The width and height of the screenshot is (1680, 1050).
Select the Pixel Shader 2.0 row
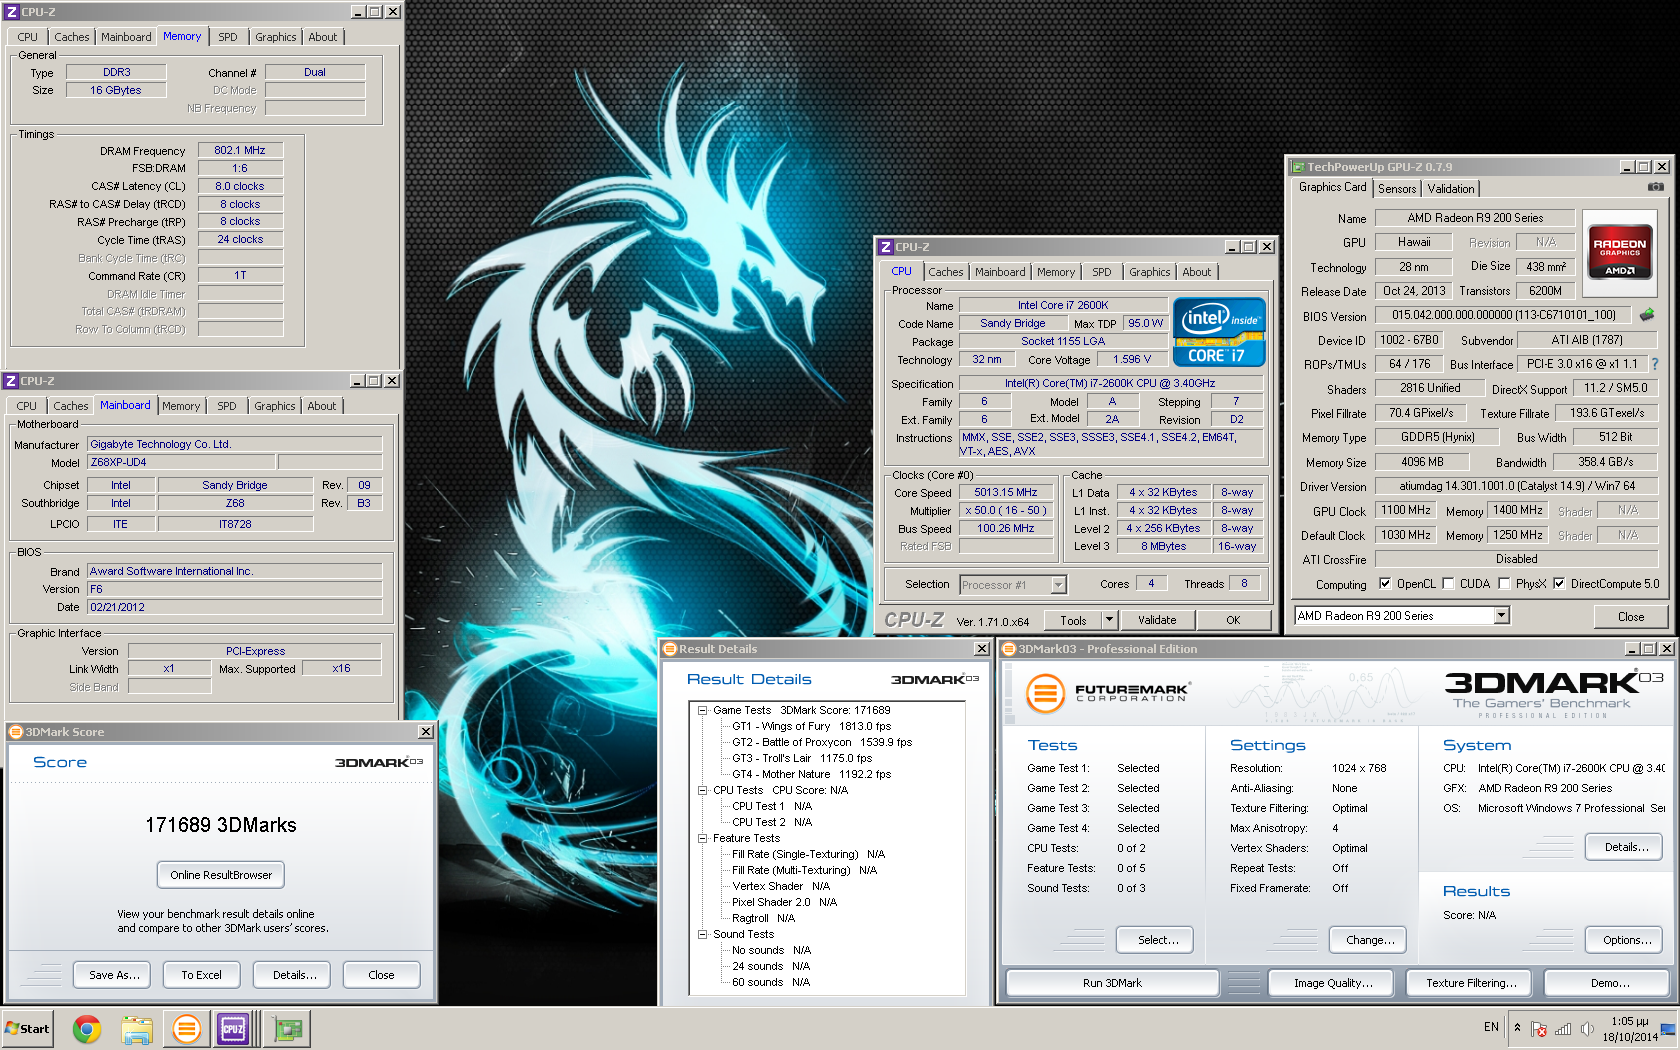coord(784,902)
